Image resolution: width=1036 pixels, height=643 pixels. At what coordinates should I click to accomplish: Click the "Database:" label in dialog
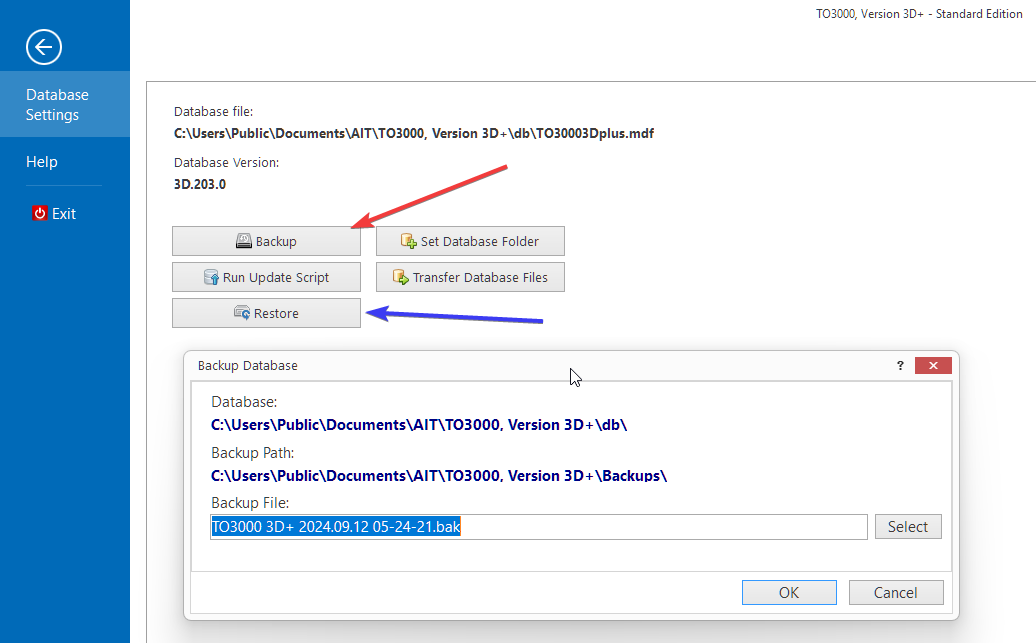[x=244, y=402]
